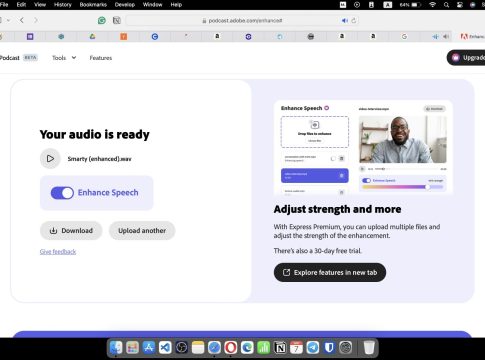Click Upload another button
The width and height of the screenshot is (485, 360).
(142, 230)
